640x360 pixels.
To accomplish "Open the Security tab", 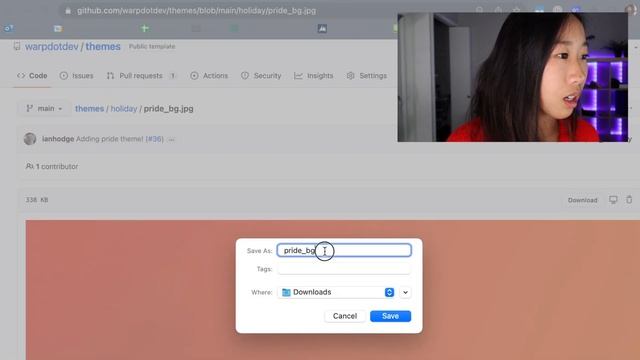I will tap(261, 76).
